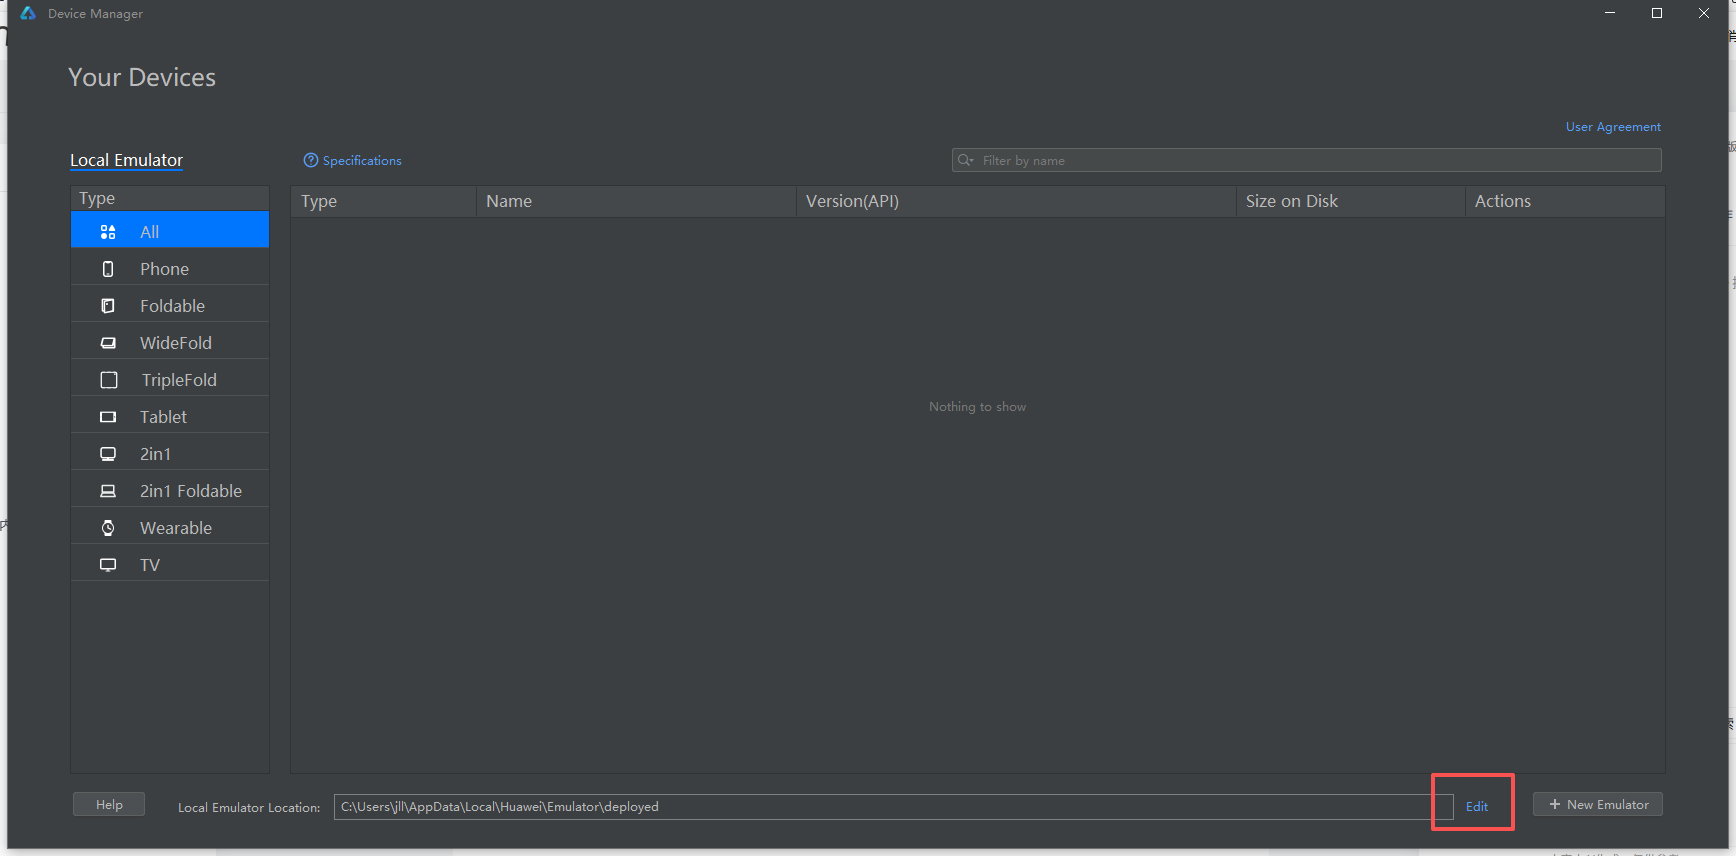This screenshot has width=1736, height=856.
Task: Select the All device type icon
Action: (108, 232)
